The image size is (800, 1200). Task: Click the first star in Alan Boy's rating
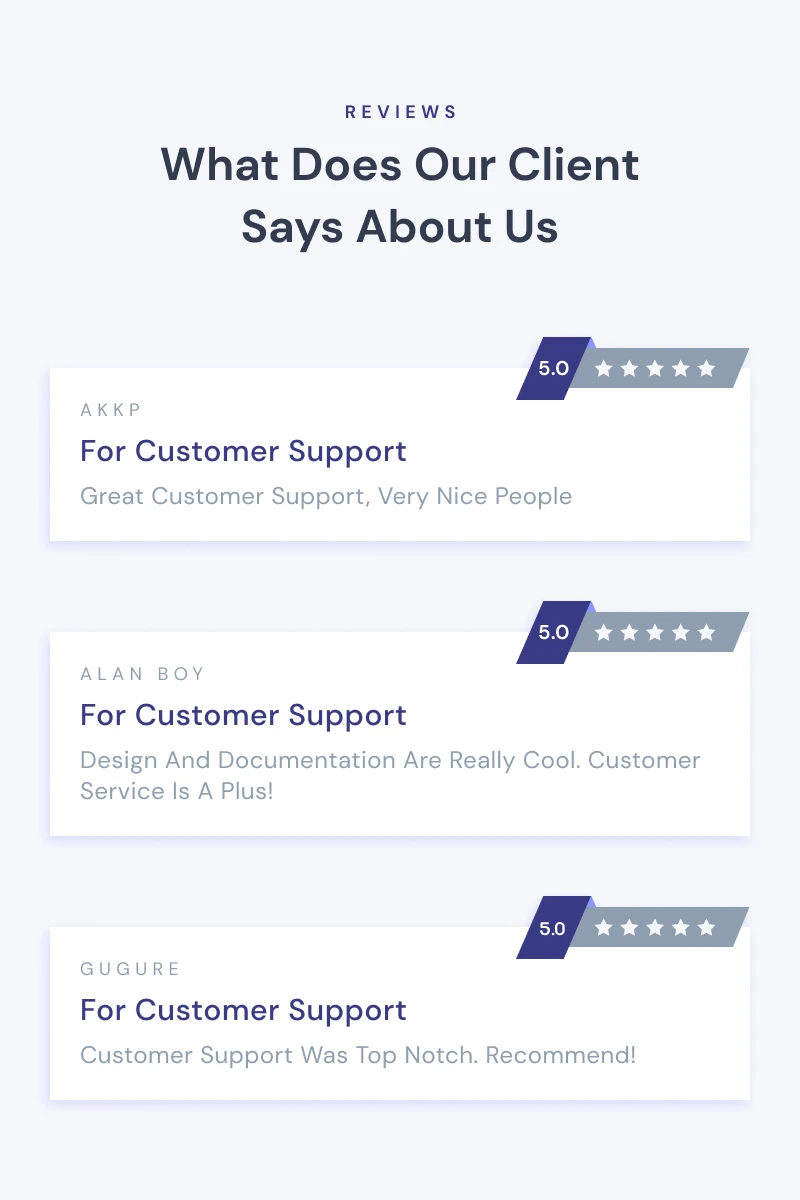click(603, 632)
